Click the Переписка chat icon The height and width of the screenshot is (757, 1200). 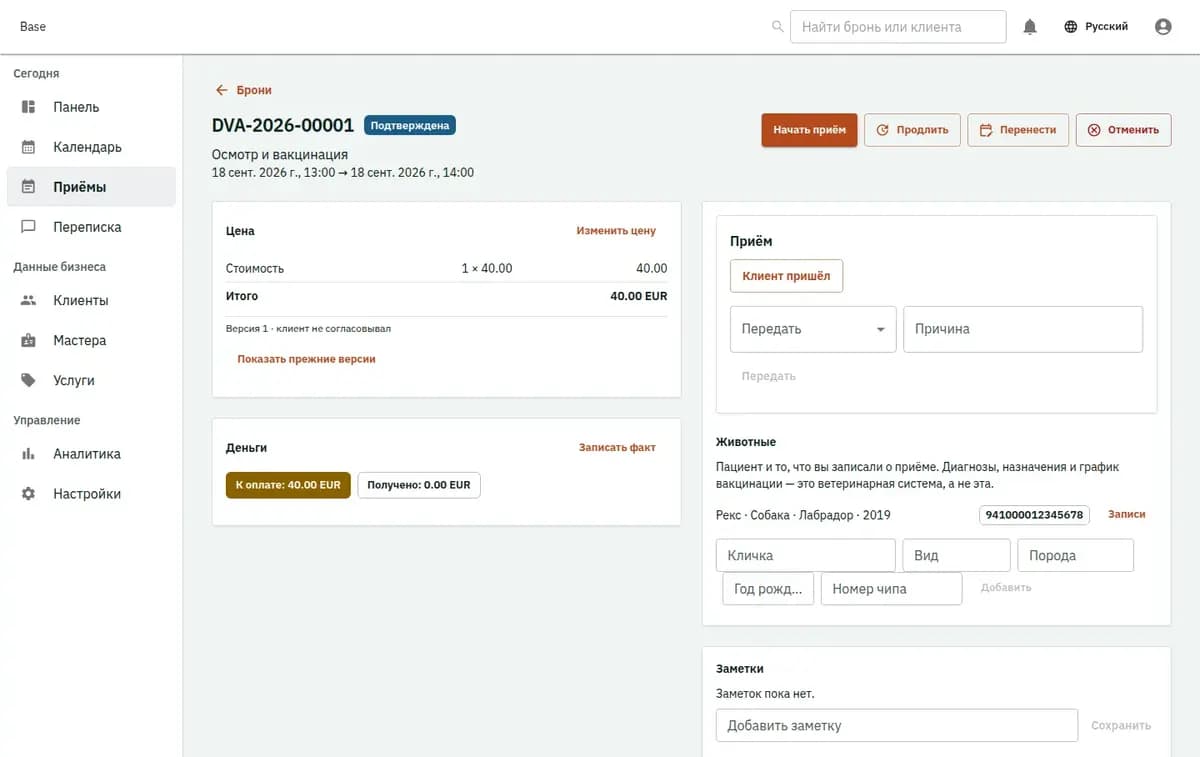click(x=29, y=227)
